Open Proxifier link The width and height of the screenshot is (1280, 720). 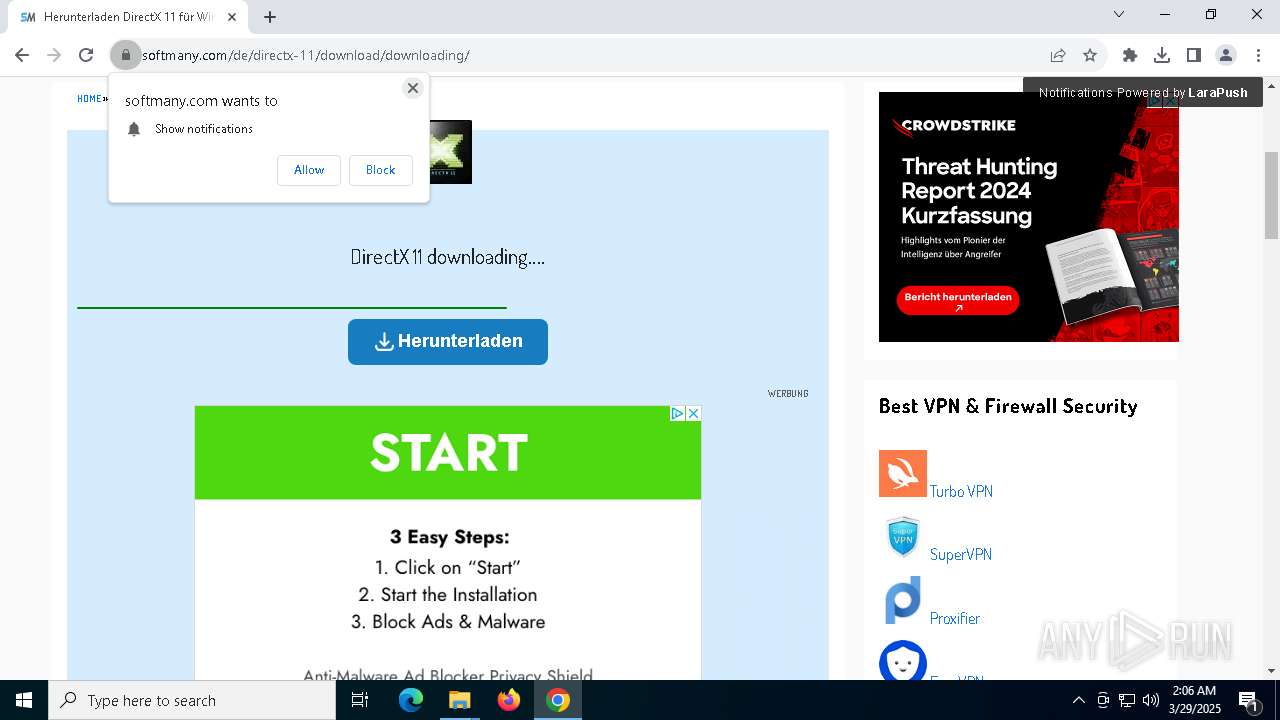pos(955,618)
